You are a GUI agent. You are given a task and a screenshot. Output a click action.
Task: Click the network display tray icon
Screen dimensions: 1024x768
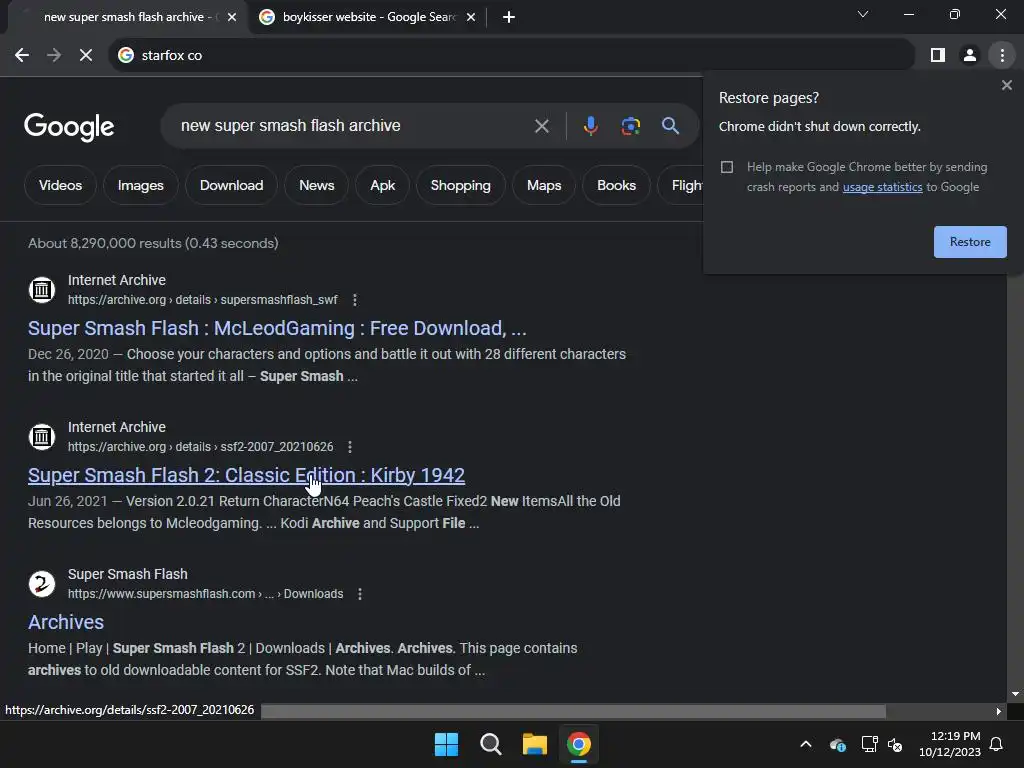pyautogui.click(x=869, y=744)
